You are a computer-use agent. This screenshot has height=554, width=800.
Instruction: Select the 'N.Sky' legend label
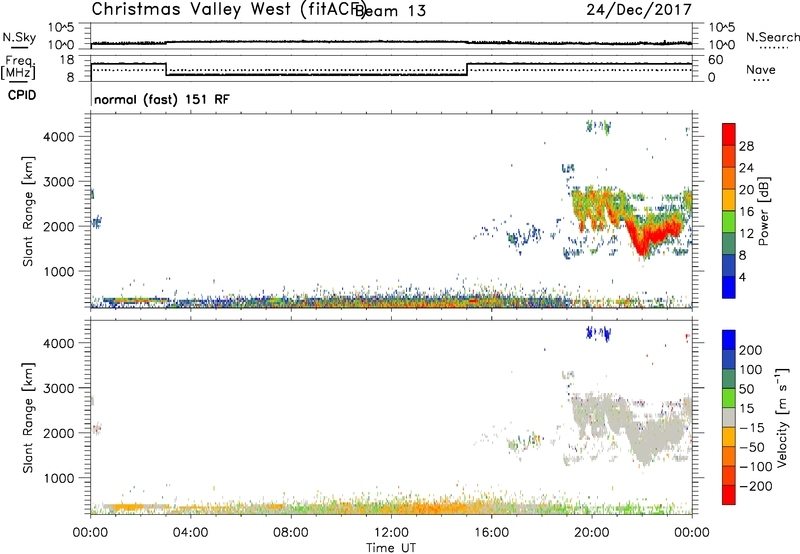19,37
